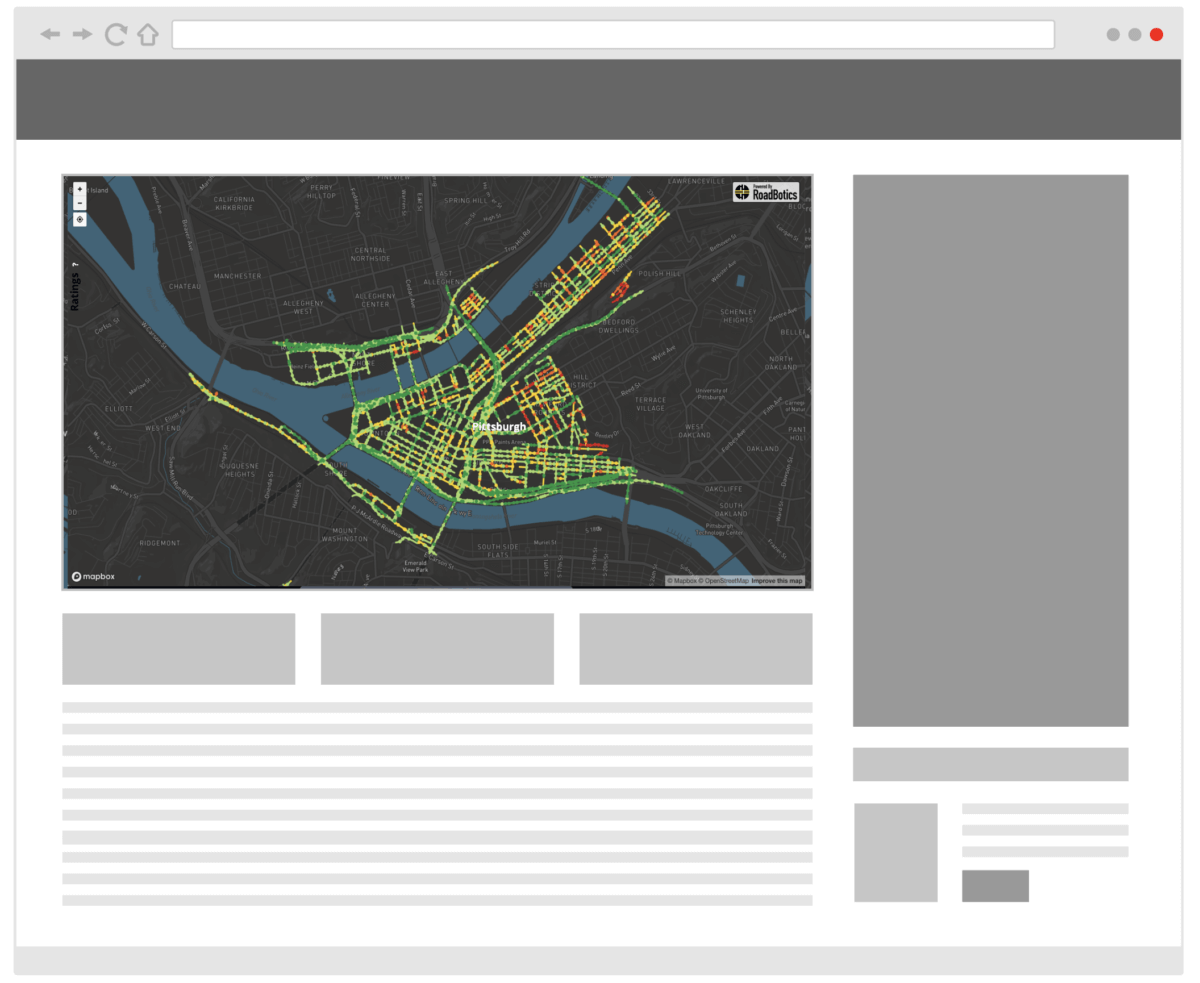Image resolution: width=1200 pixels, height=983 pixels.
Task: Click the Pittsburgh city label on map
Action: (x=498, y=427)
